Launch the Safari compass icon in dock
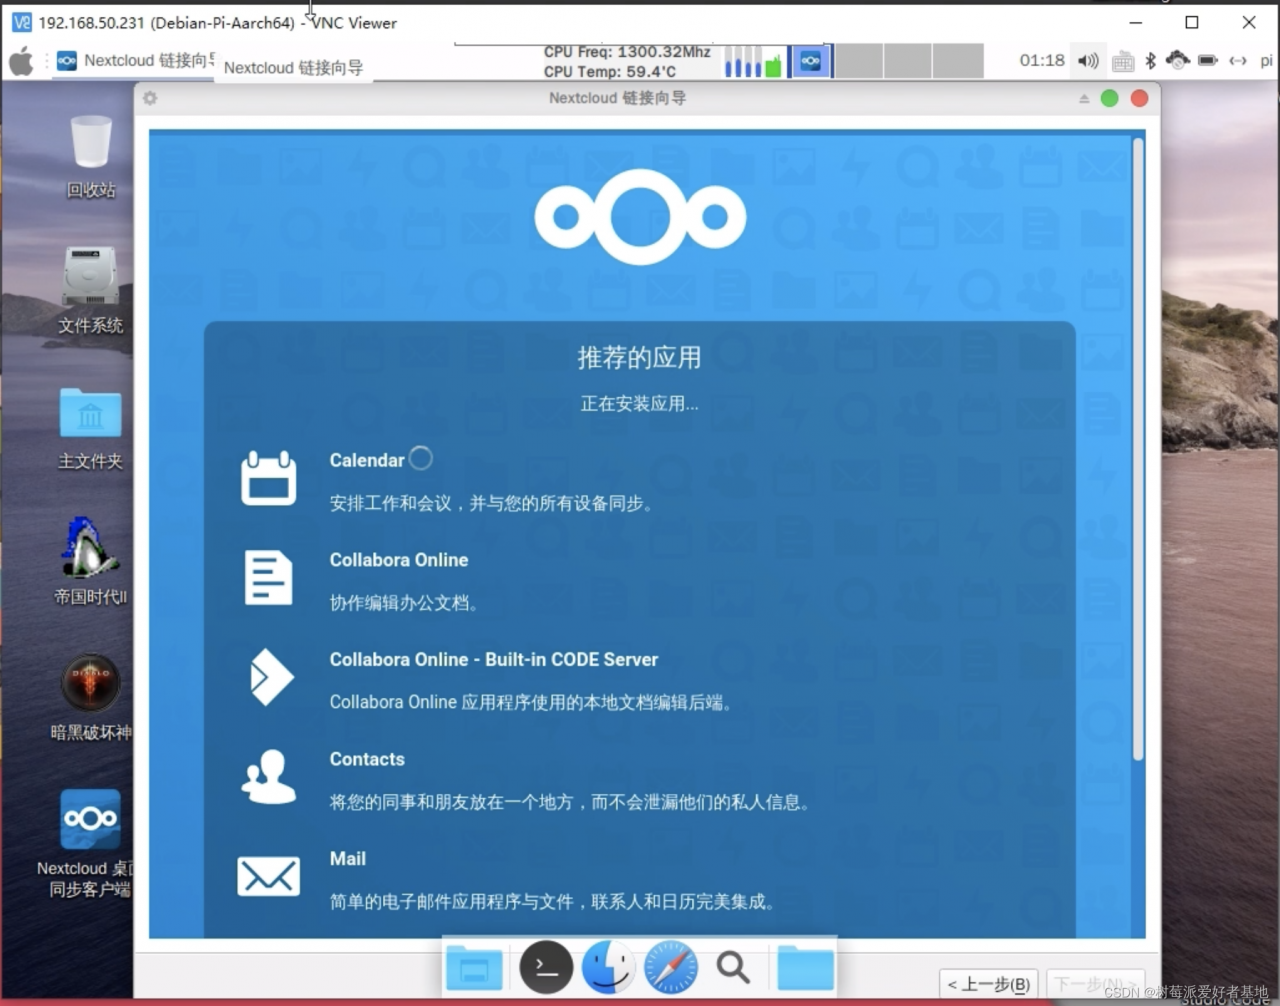The height and width of the screenshot is (1006, 1280). coord(671,967)
